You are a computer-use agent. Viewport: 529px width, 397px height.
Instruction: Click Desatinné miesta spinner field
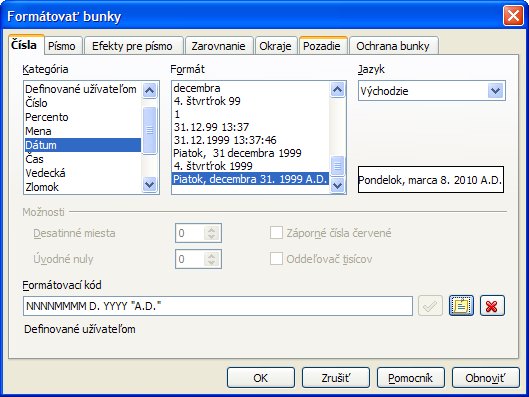pos(198,233)
